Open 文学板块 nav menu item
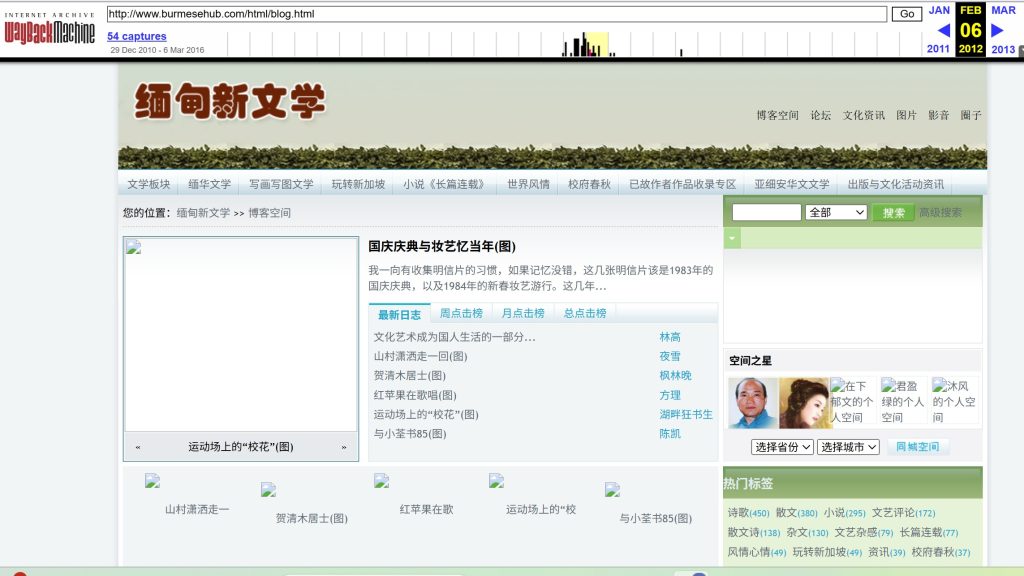This screenshot has height=576, width=1024. pos(148,184)
